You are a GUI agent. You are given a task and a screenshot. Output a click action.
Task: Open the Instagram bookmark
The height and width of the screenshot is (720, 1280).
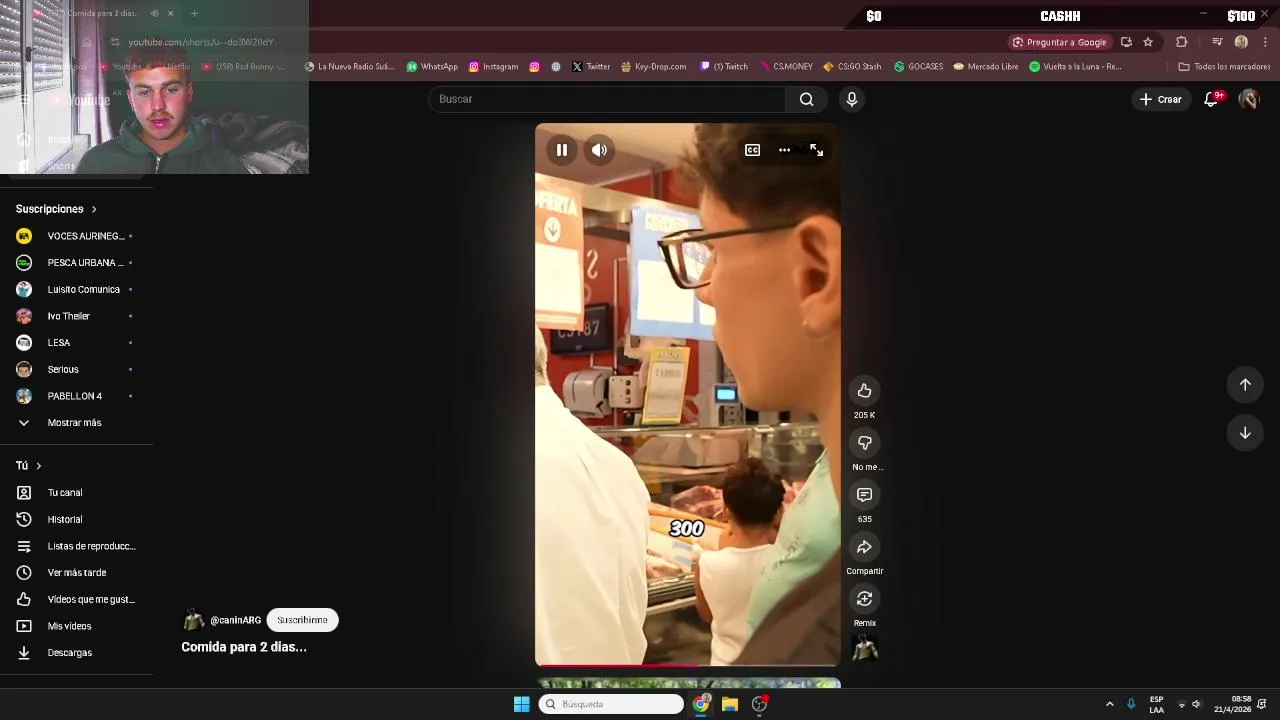[x=493, y=67]
